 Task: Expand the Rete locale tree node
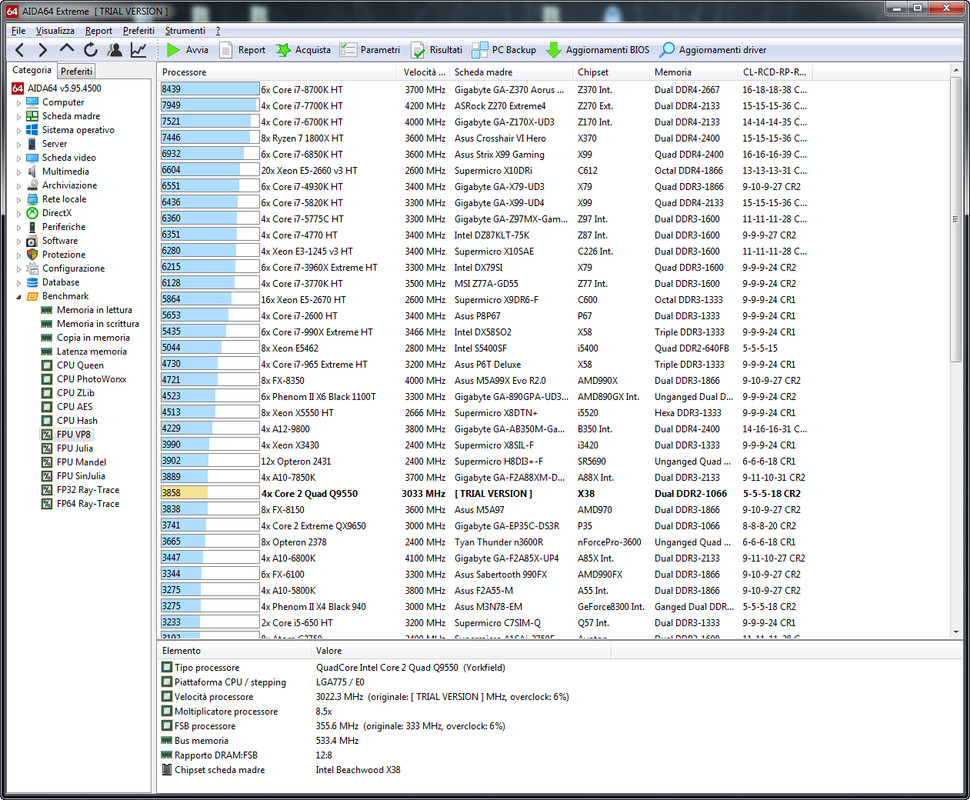point(19,199)
